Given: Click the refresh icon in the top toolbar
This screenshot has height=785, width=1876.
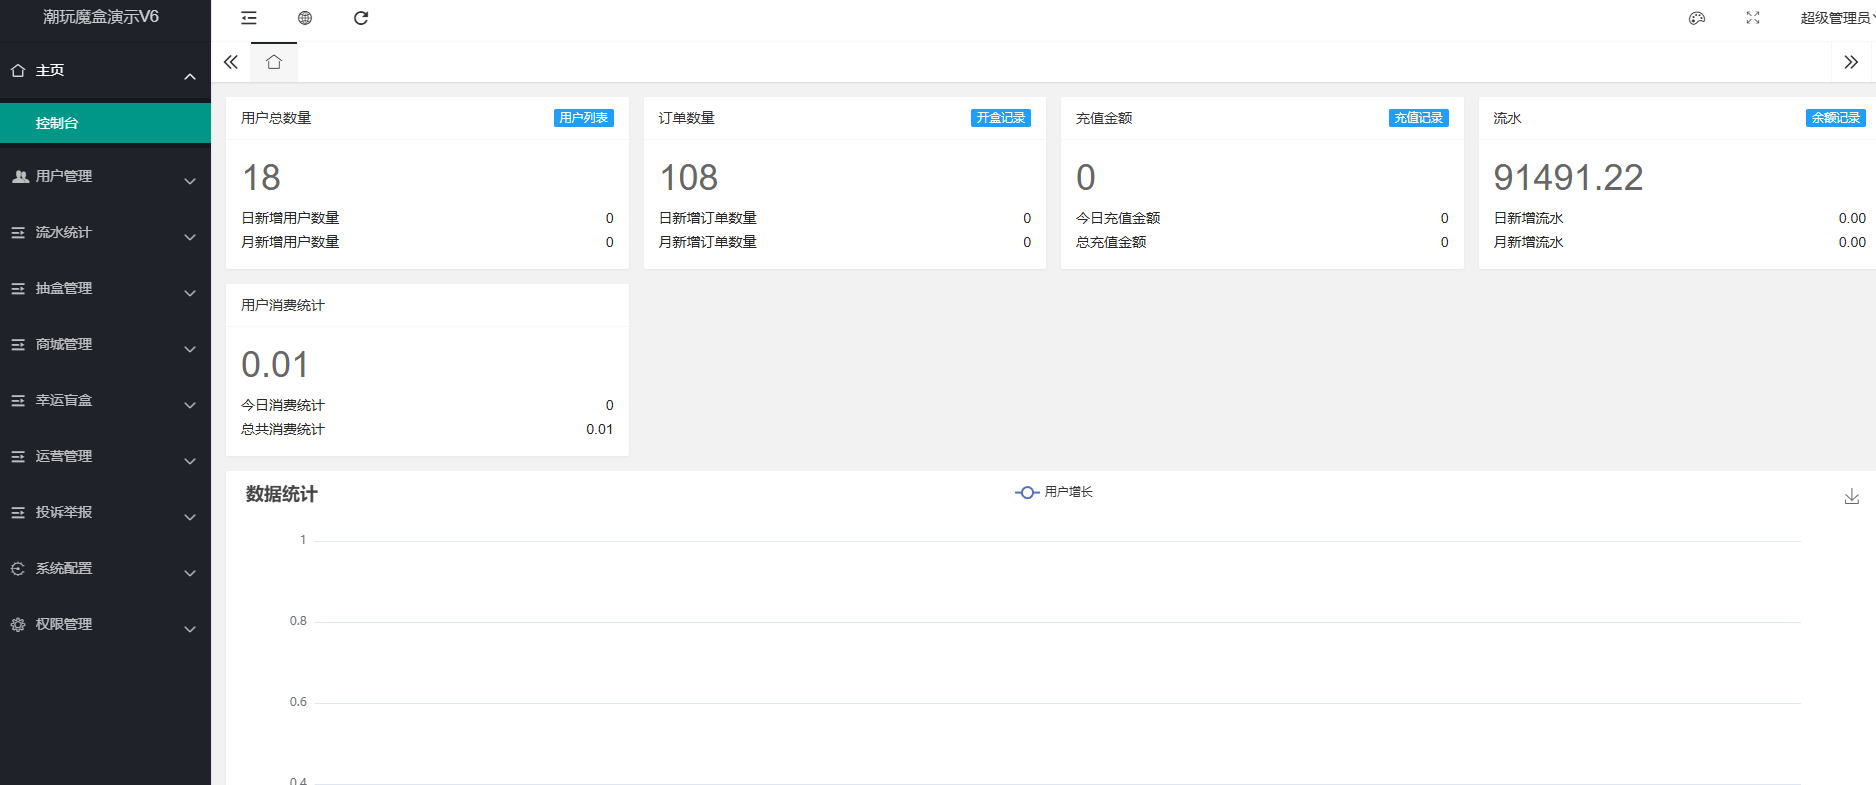Looking at the screenshot, I should 361,18.
